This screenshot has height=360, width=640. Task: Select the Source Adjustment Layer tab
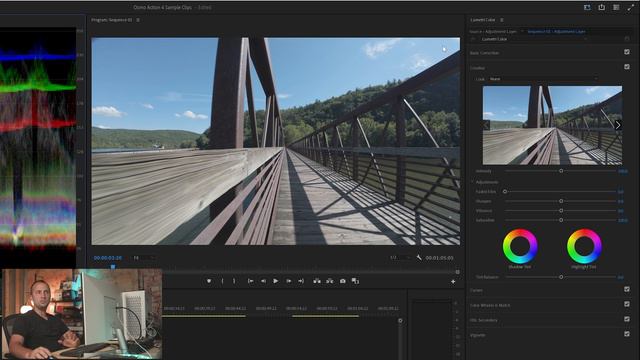tap(493, 31)
